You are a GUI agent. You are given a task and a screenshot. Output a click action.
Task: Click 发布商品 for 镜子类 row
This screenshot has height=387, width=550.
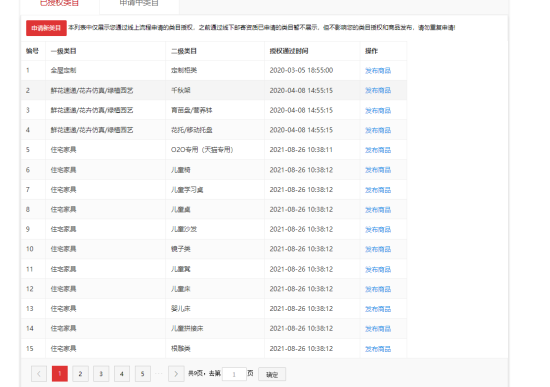coord(378,249)
